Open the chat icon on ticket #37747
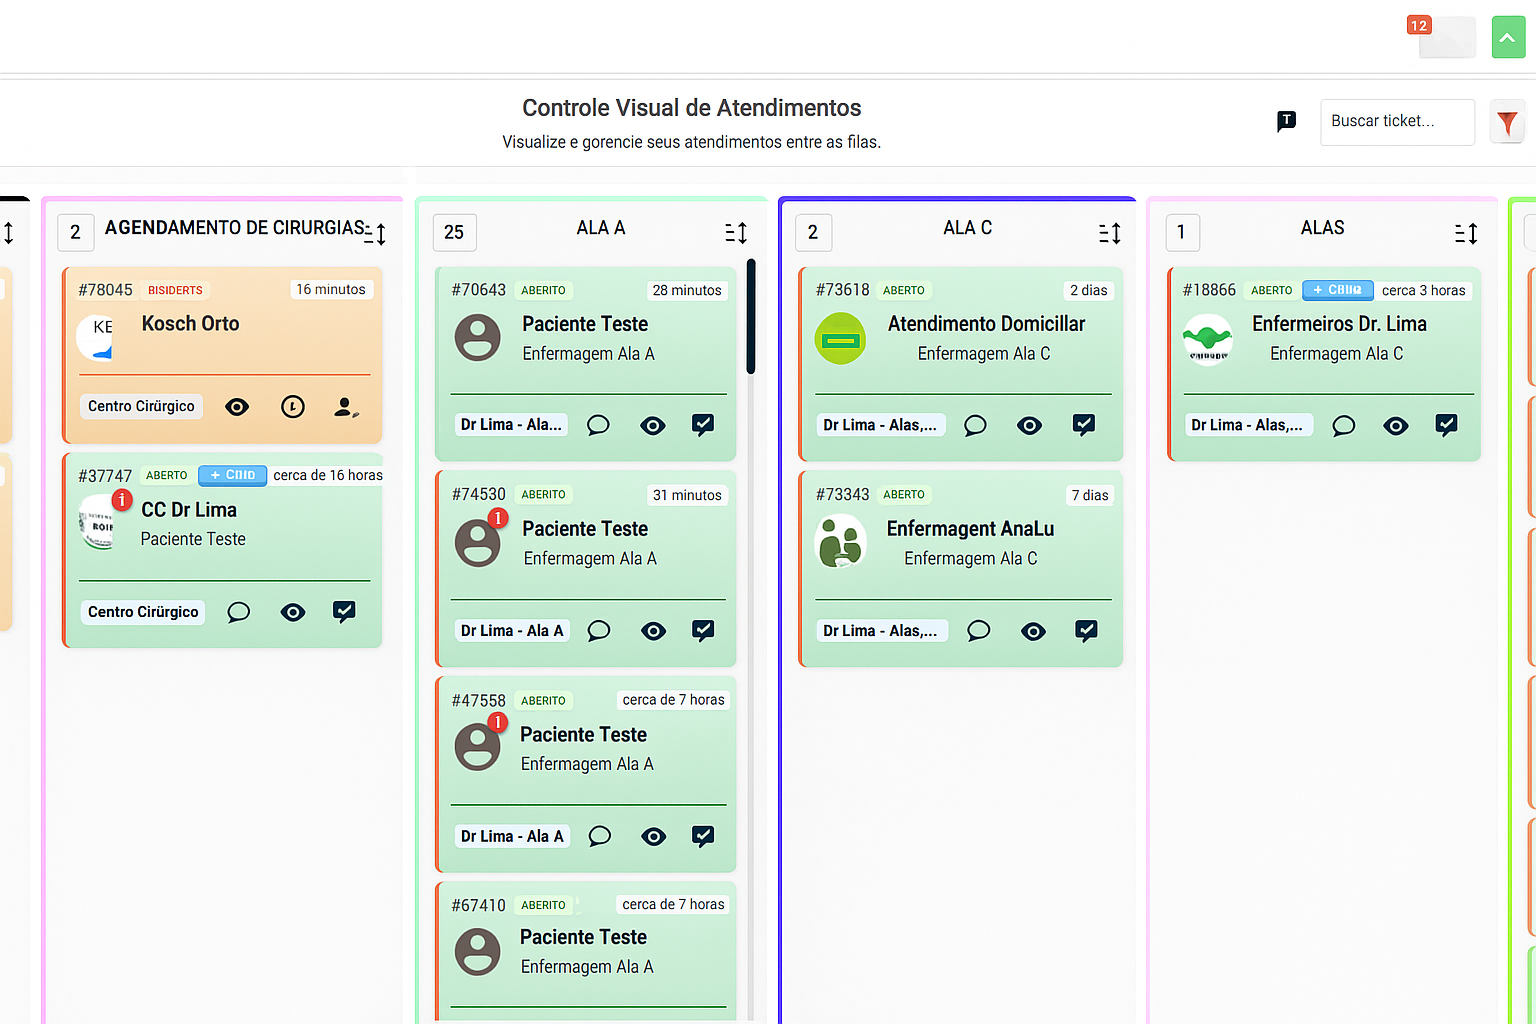 click(238, 612)
